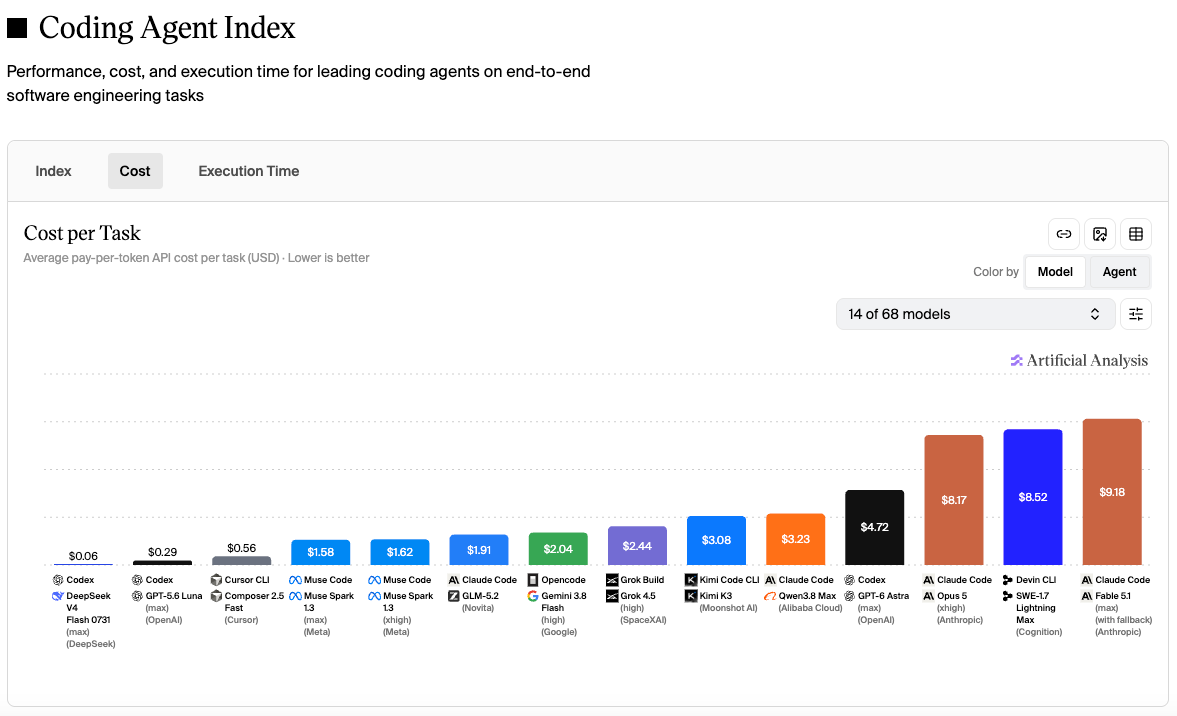This screenshot has height=716, width=1177.
Task: Download chart as image icon
Action: [x=1100, y=234]
